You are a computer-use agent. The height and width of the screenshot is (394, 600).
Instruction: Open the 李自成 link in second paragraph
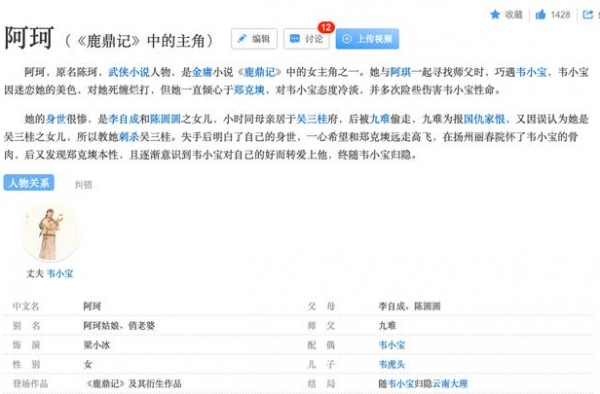(124, 119)
